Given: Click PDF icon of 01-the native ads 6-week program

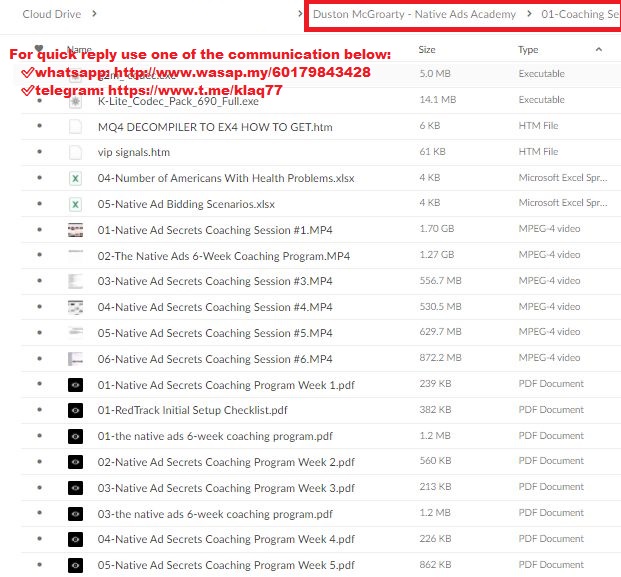Looking at the screenshot, I should pyautogui.click(x=75, y=436).
